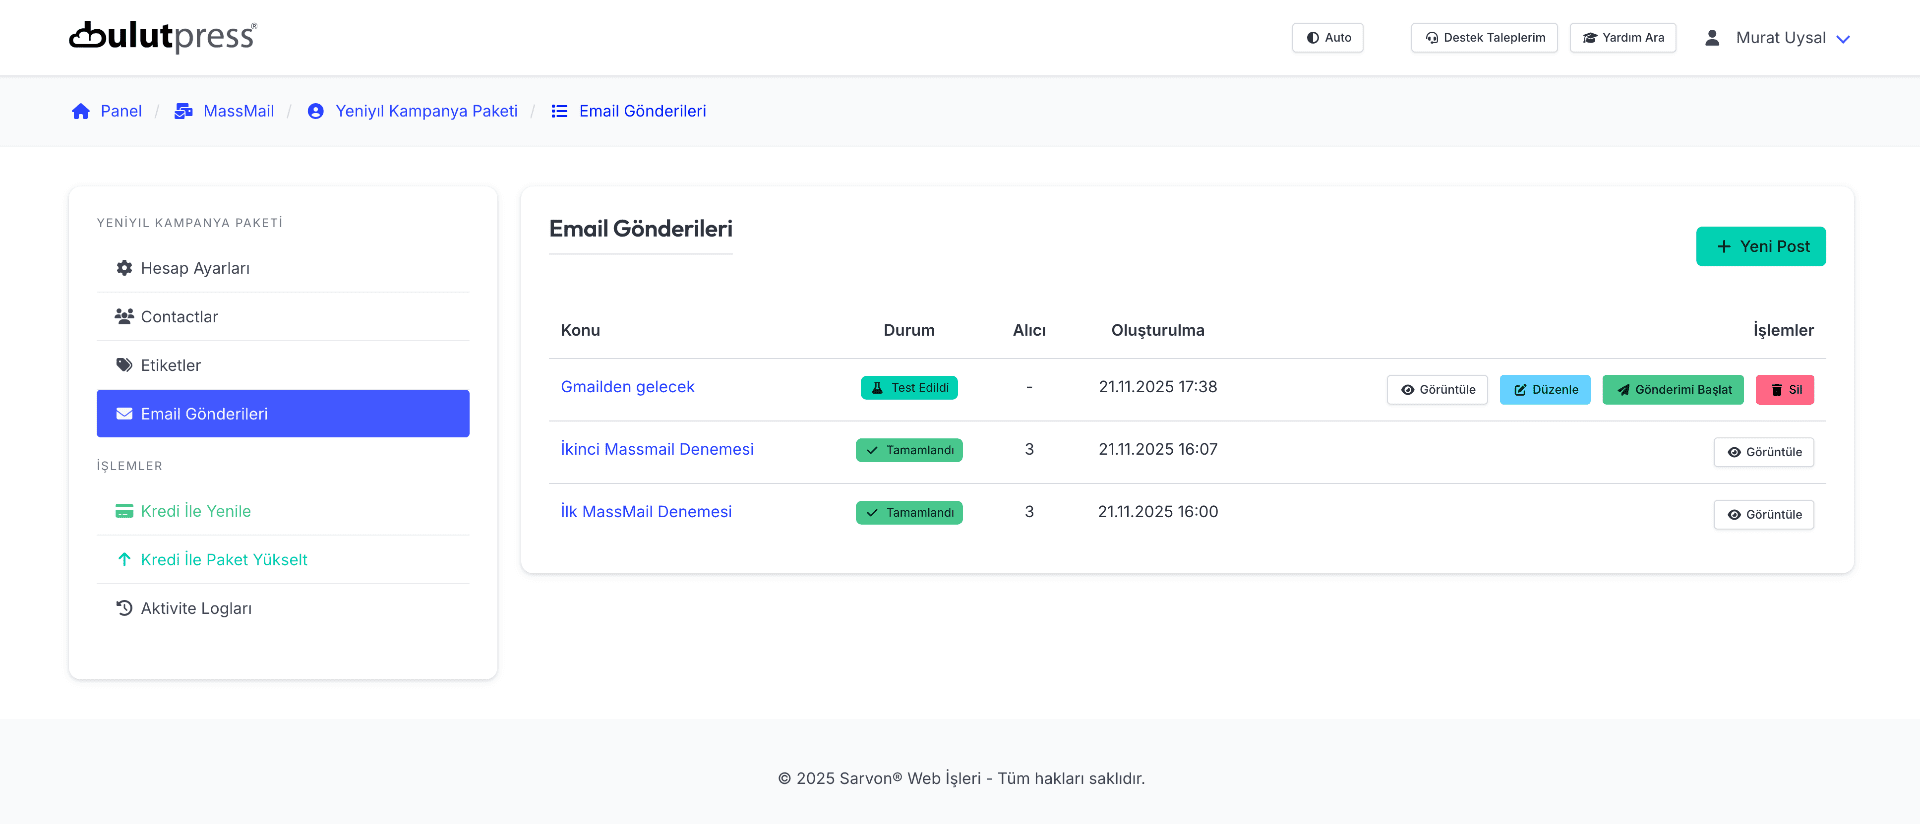
Task: Click the bulutpress logo
Action: 162,37
